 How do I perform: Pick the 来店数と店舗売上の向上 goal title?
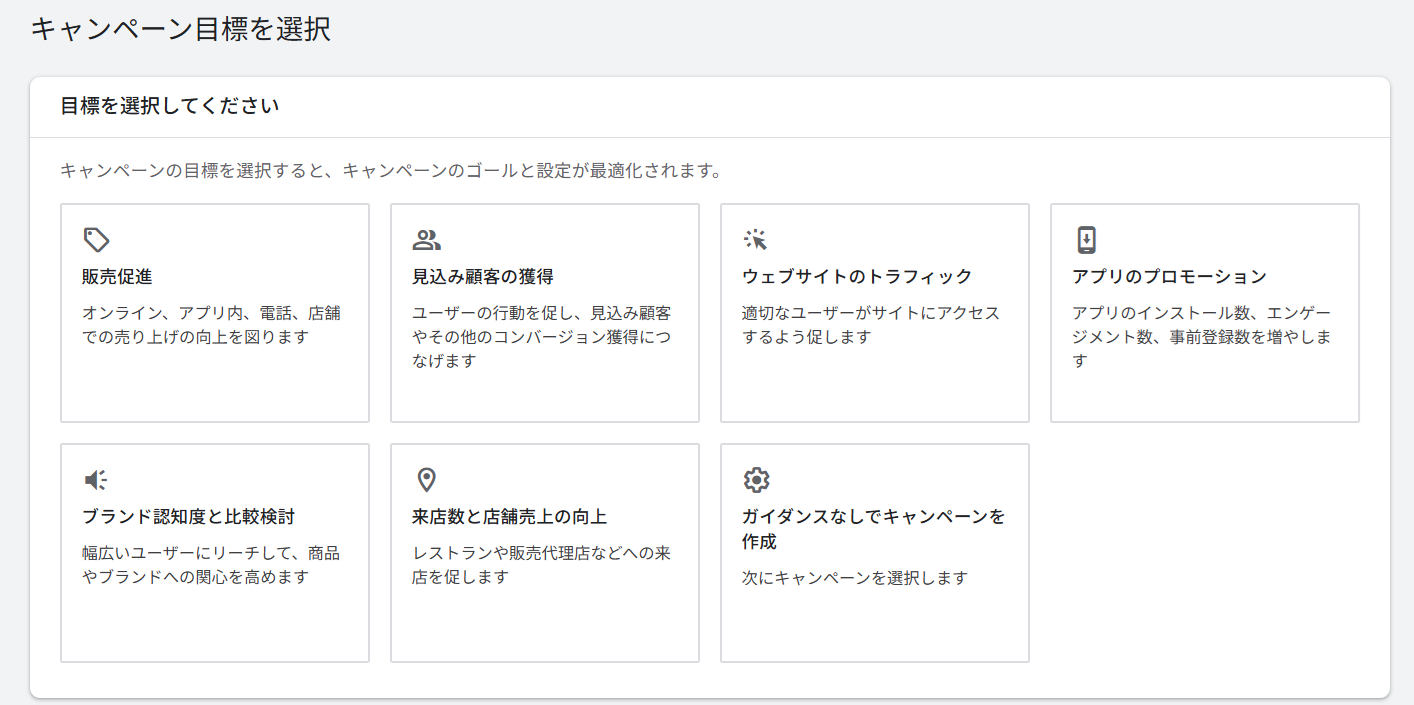(509, 517)
